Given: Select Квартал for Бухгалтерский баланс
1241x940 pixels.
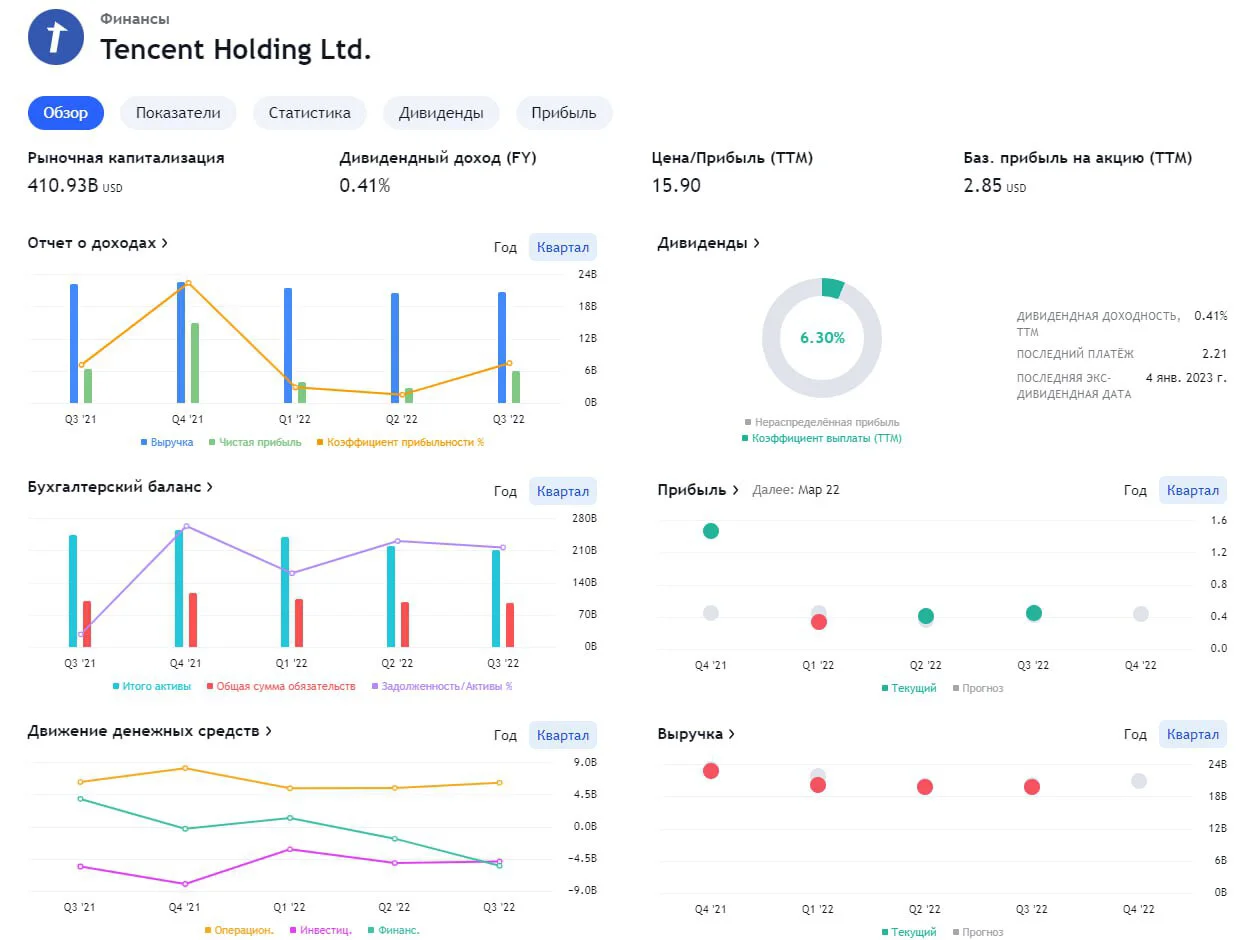Looking at the screenshot, I should pyautogui.click(x=563, y=491).
